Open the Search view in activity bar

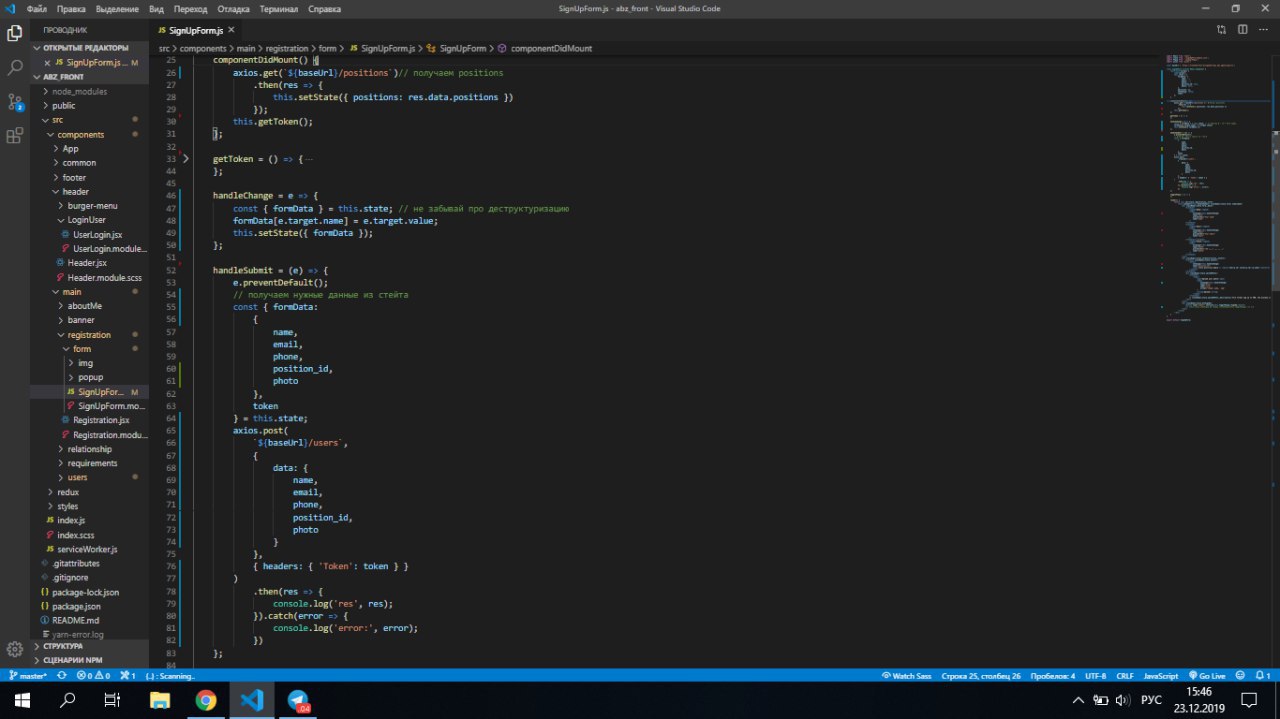click(x=15, y=68)
